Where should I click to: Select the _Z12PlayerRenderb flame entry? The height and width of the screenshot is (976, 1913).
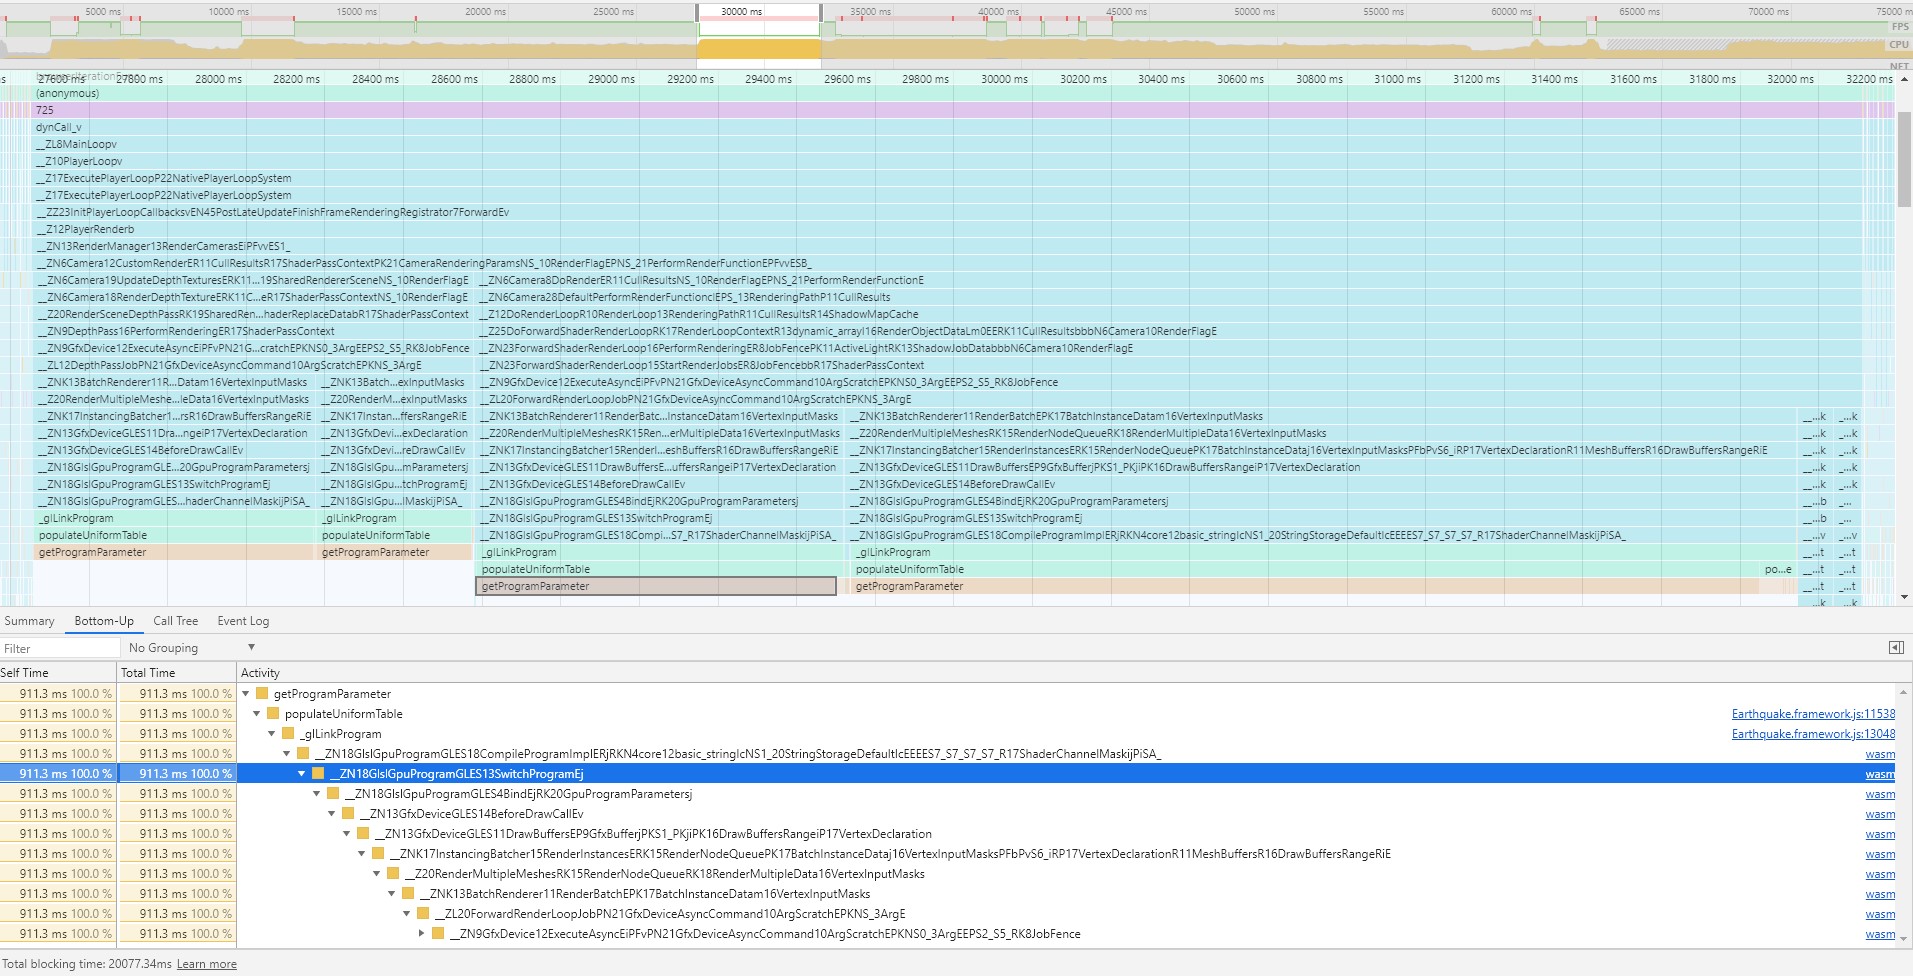(949, 229)
